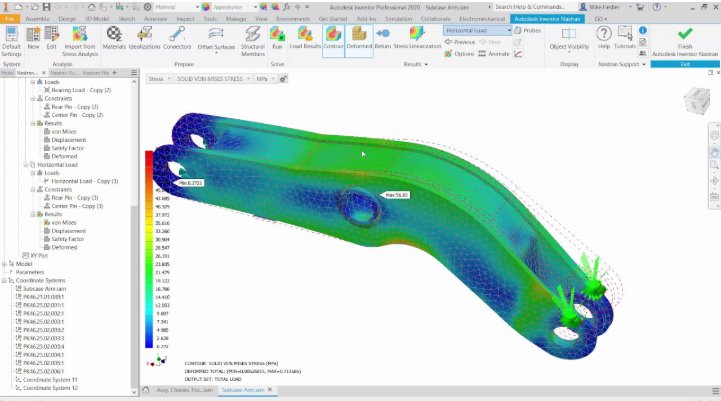Expand the Results panel arrow
Screen dimensions: 721x401
(x=426, y=64)
